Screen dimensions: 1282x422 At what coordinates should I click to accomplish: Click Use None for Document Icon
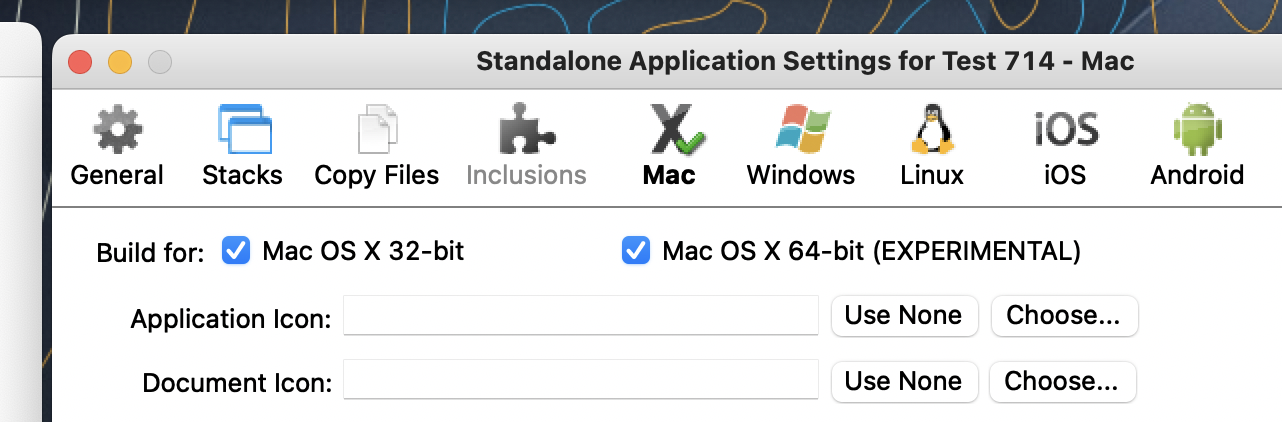pyautogui.click(x=903, y=381)
